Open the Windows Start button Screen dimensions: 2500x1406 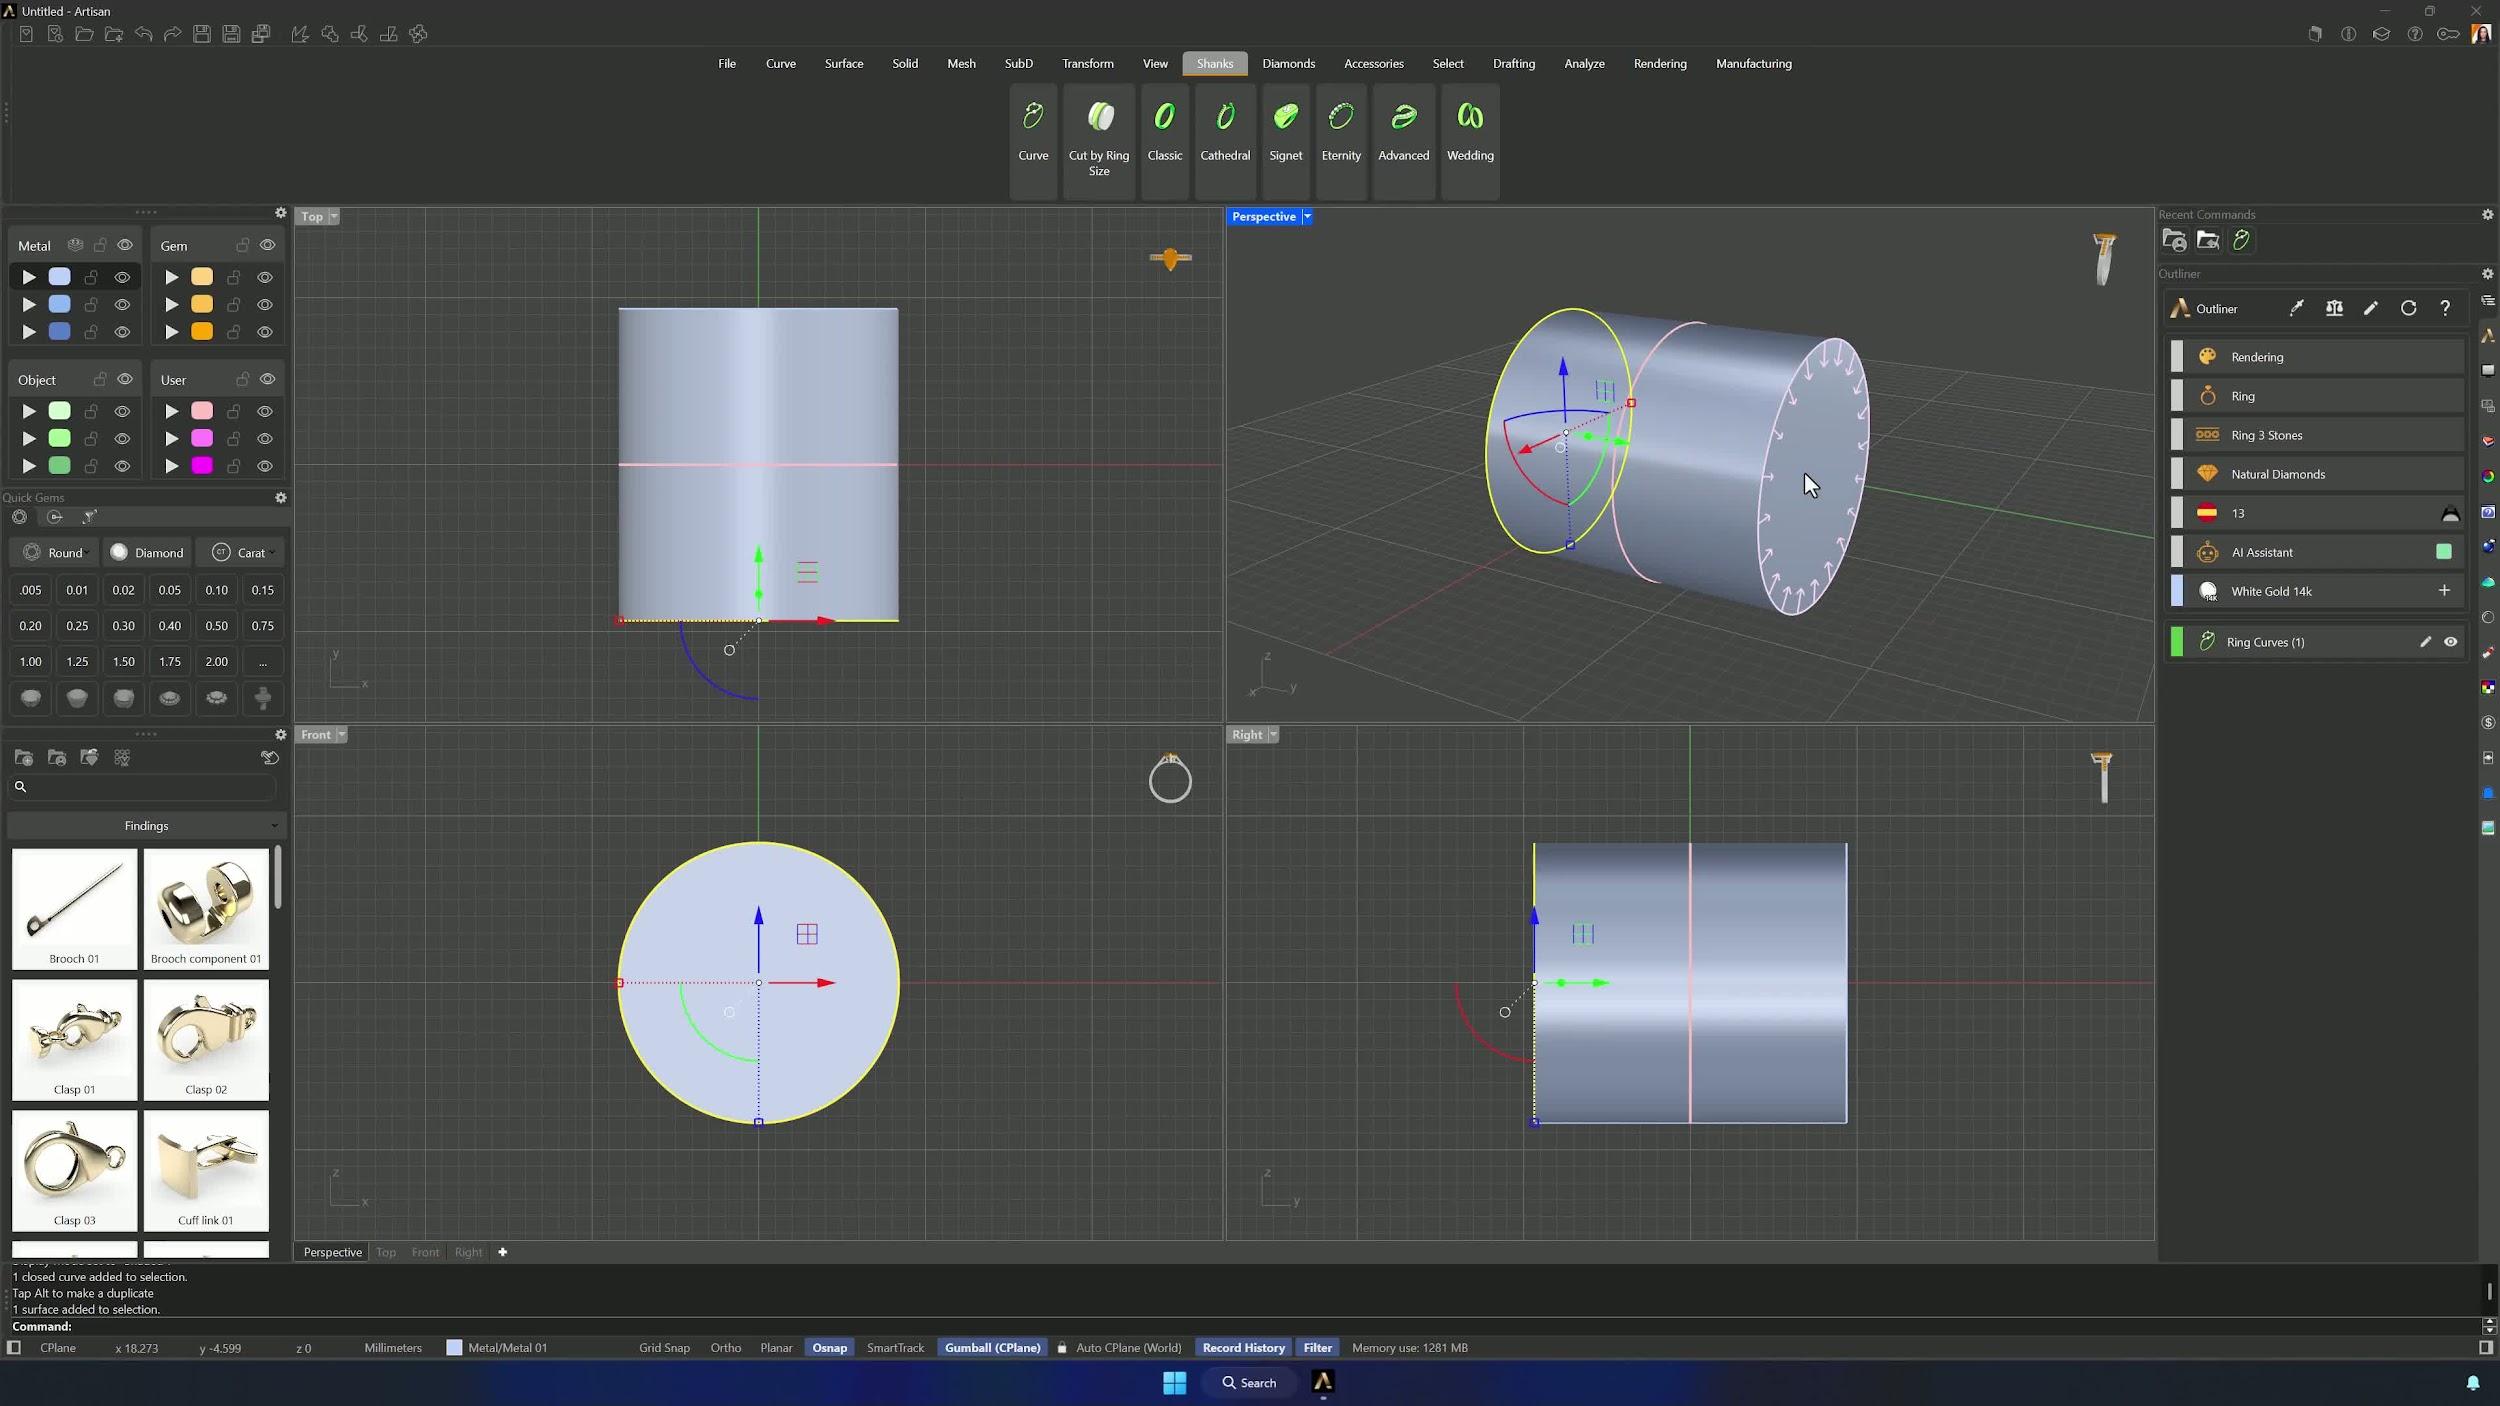pyautogui.click(x=1174, y=1381)
